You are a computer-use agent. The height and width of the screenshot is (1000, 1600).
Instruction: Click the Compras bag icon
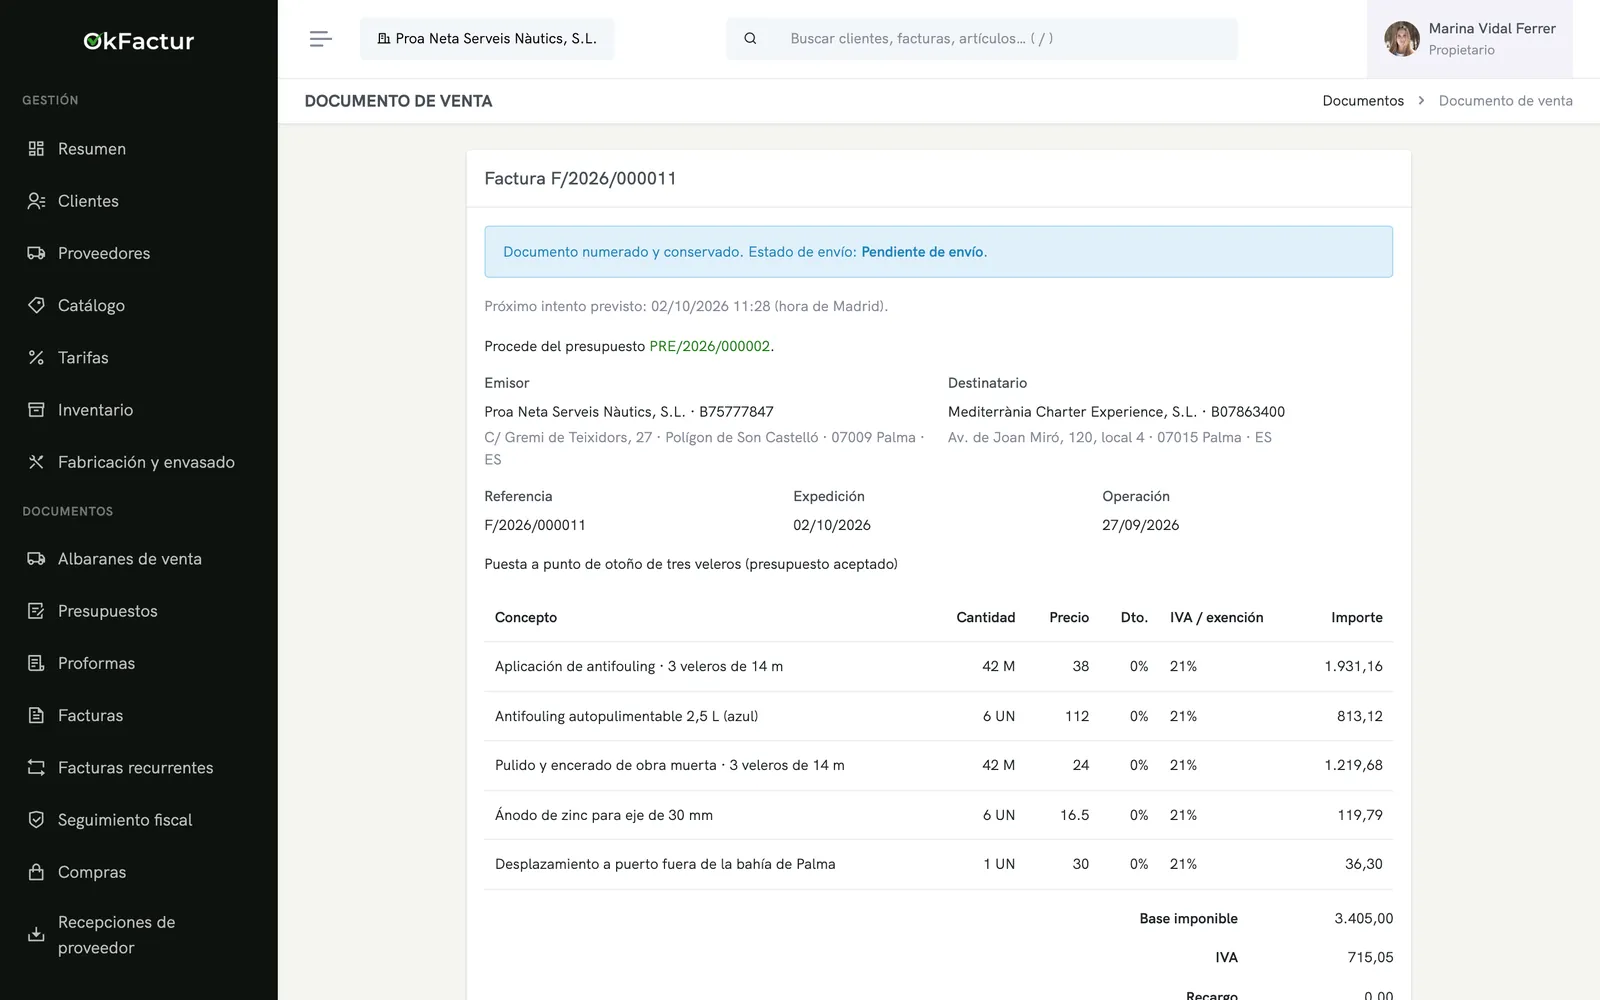tap(36, 872)
